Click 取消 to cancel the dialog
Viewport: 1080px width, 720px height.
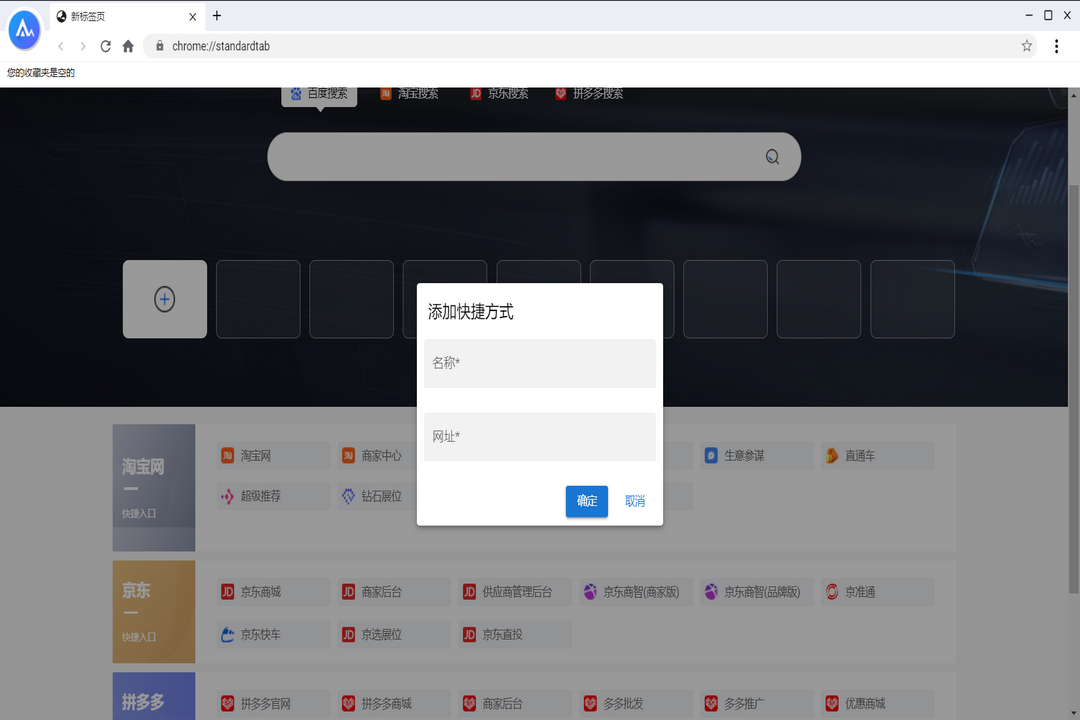click(634, 501)
